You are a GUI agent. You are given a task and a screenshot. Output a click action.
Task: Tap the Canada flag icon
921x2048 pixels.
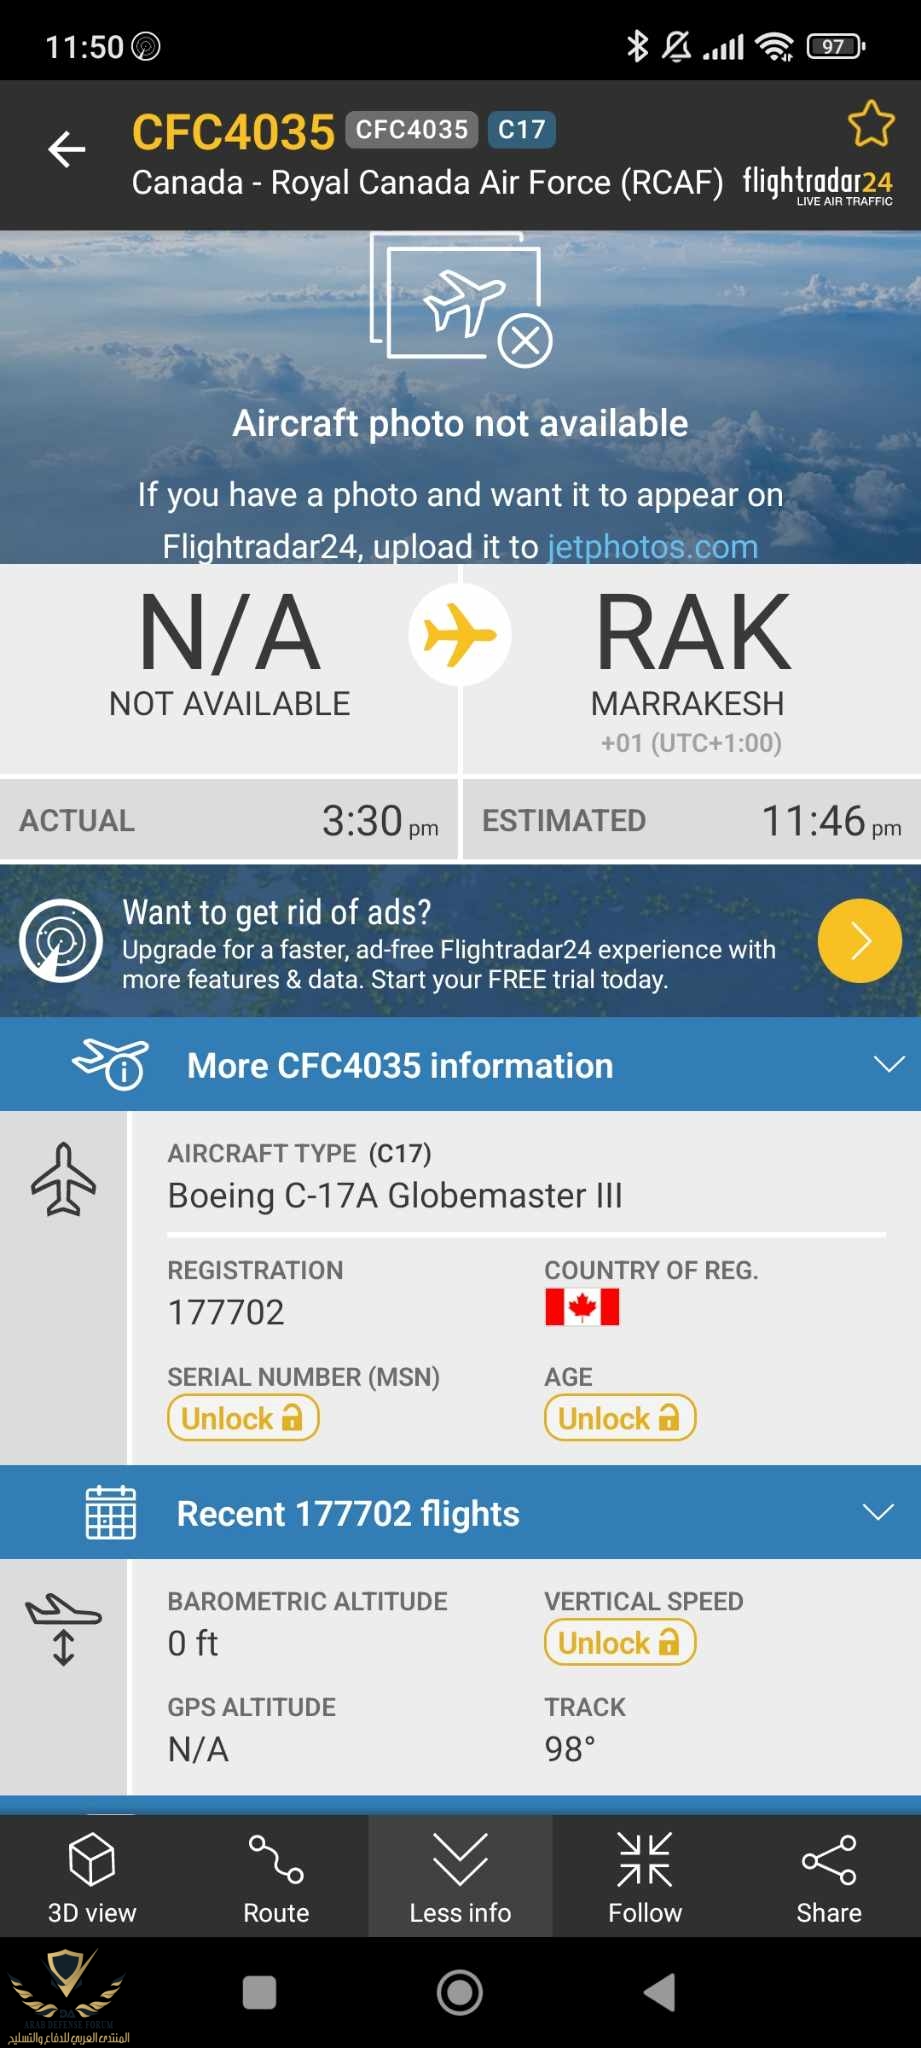pos(582,1307)
